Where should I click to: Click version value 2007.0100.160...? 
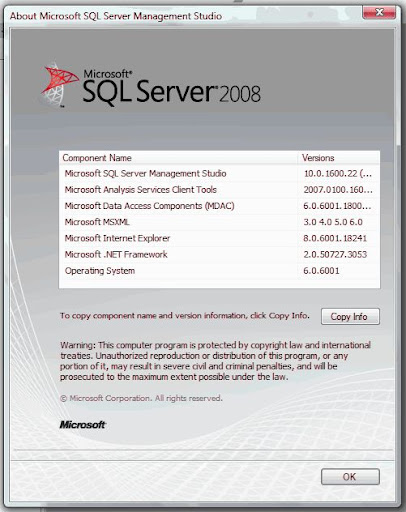coord(338,190)
